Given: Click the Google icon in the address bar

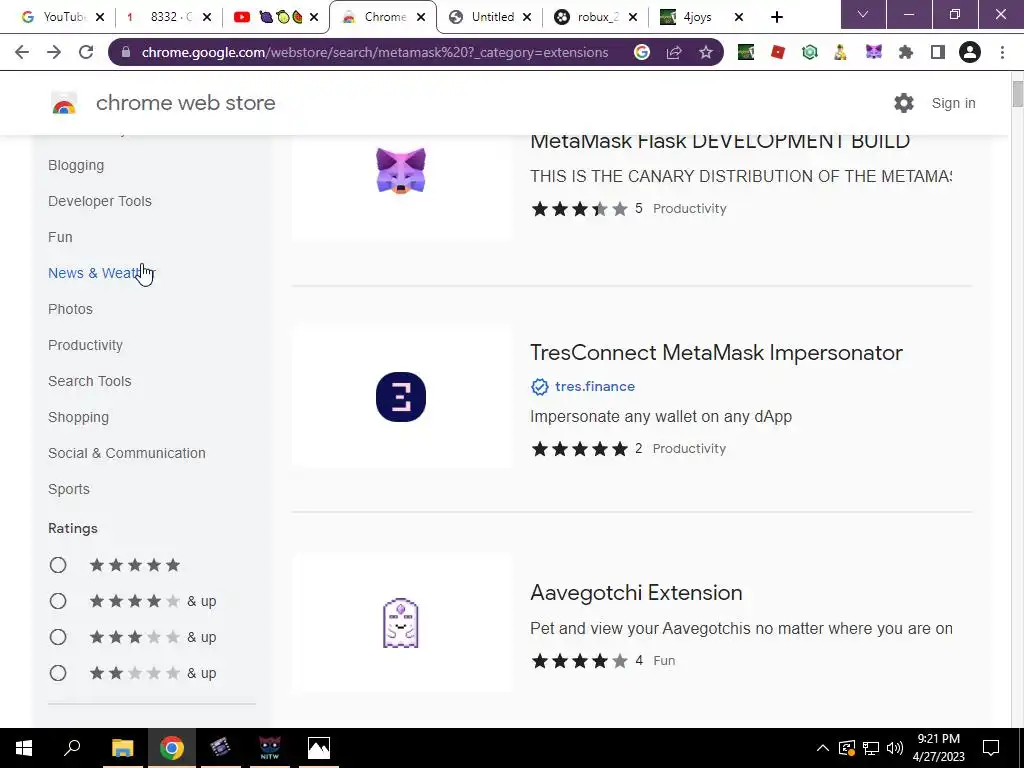Looking at the screenshot, I should (641, 52).
